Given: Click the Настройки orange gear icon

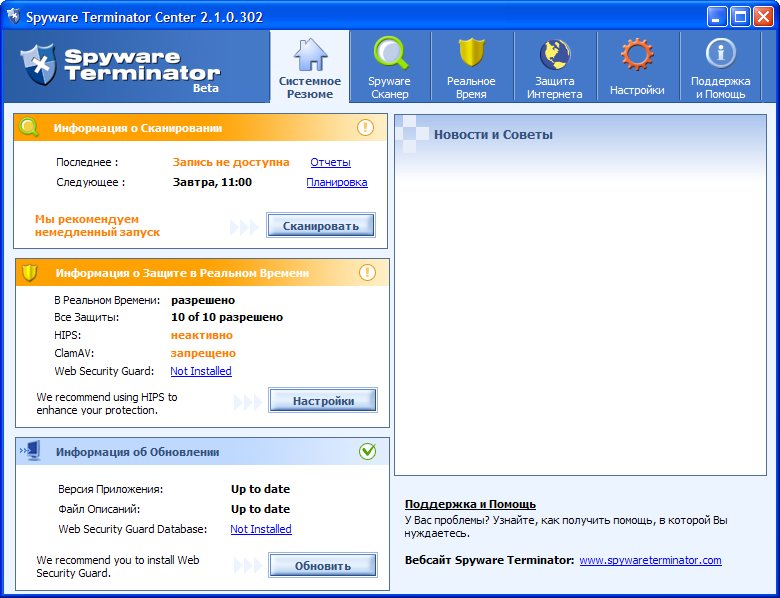Looking at the screenshot, I should 637,54.
